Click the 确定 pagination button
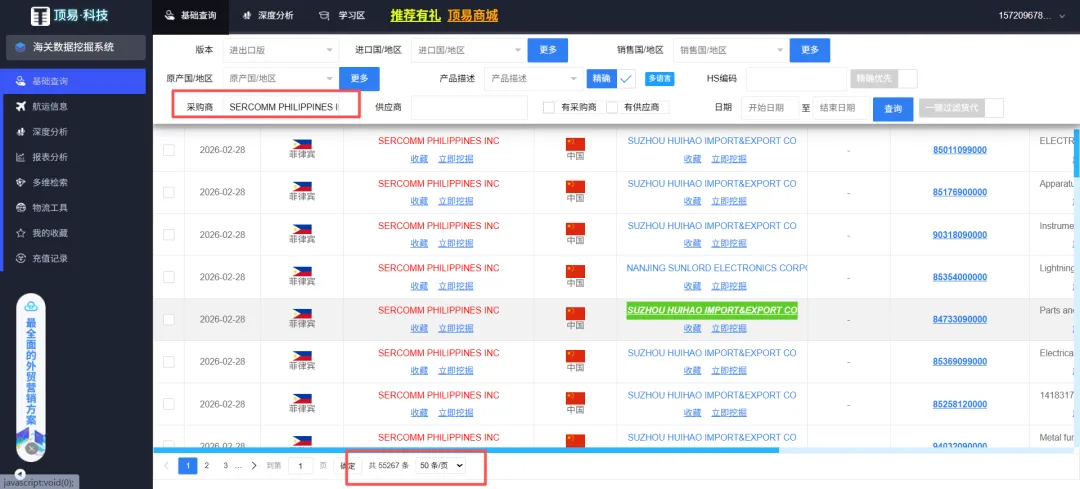Screen dimensions: 1080x489 point(347,466)
